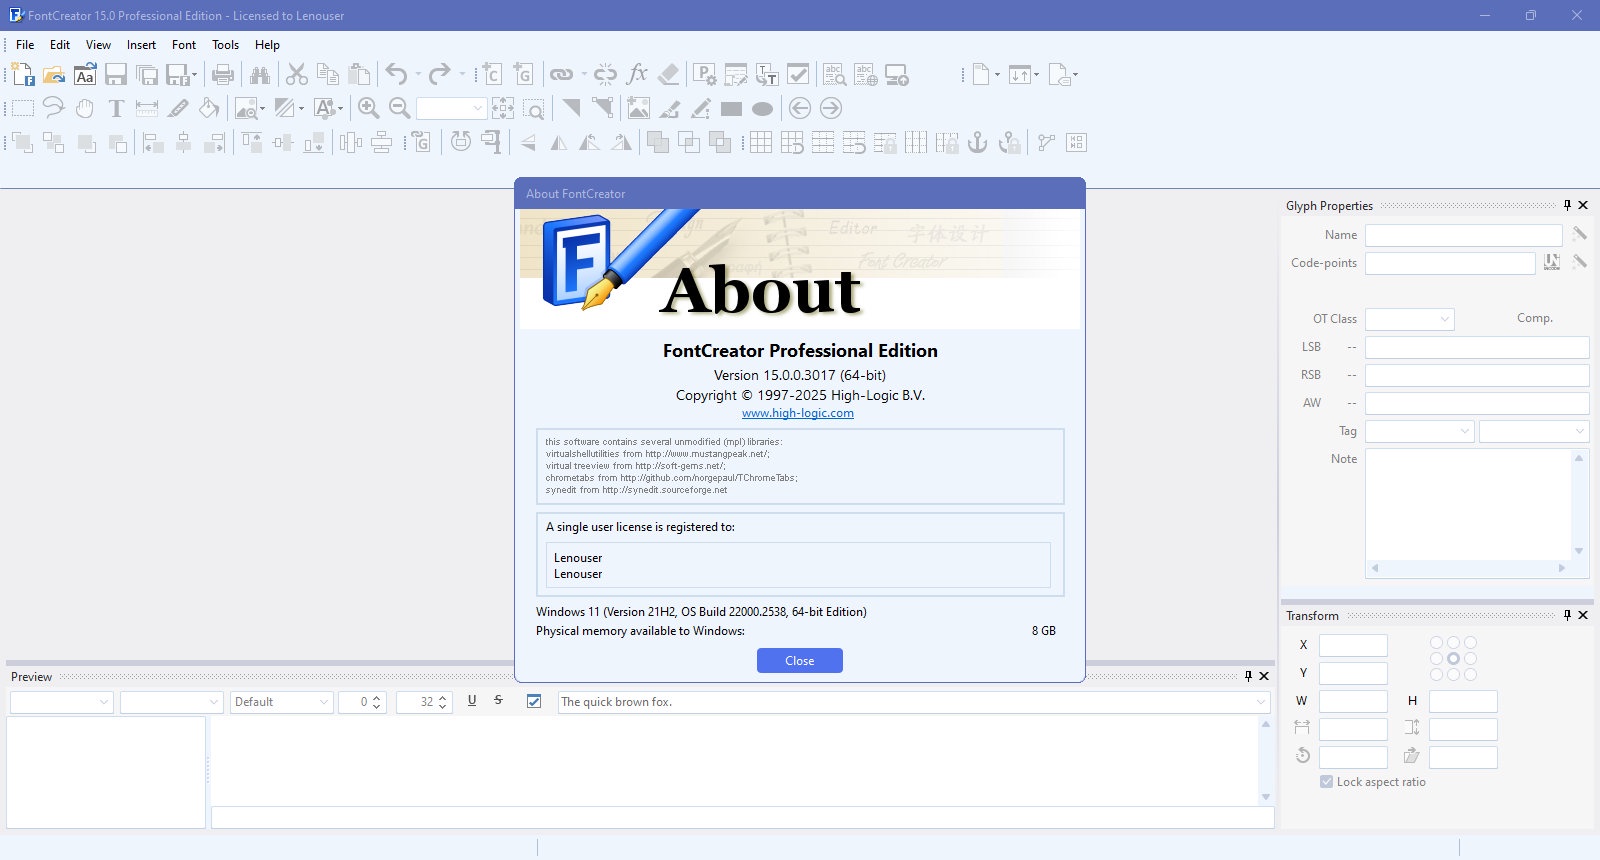1600x860 pixels.
Task: Open the Default dropdown in Preview
Action: (282, 702)
